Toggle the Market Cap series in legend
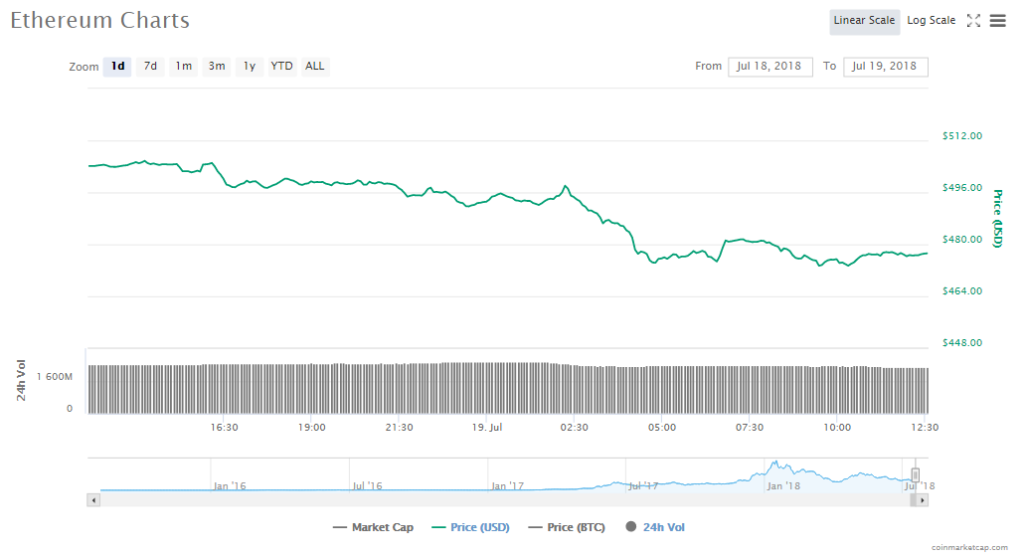This screenshot has height=559, width=1024. (x=372, y=527)
